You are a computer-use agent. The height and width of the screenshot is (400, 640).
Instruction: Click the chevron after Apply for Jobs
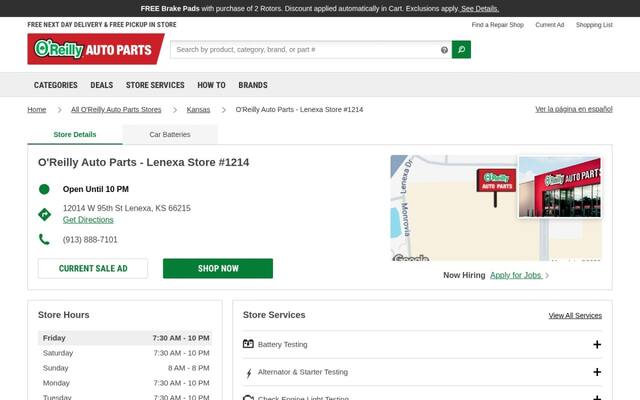[x=547, y=276]
